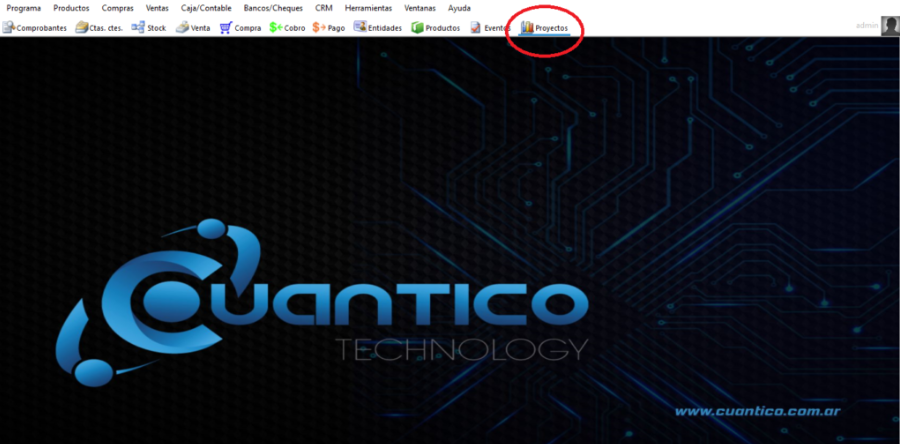Open the Programa menu
This screenshot has width=900, height=444.
click(24, 9)
